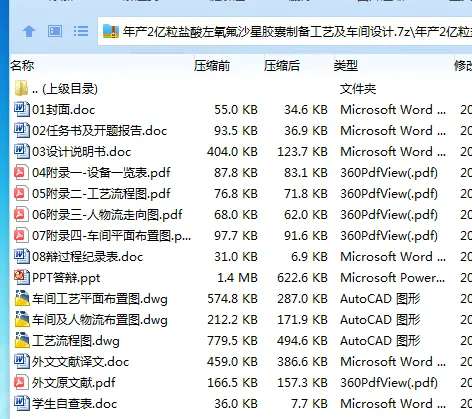
Task: Click the 7.7 KB compressed size cell
Action: coord(309,404)
